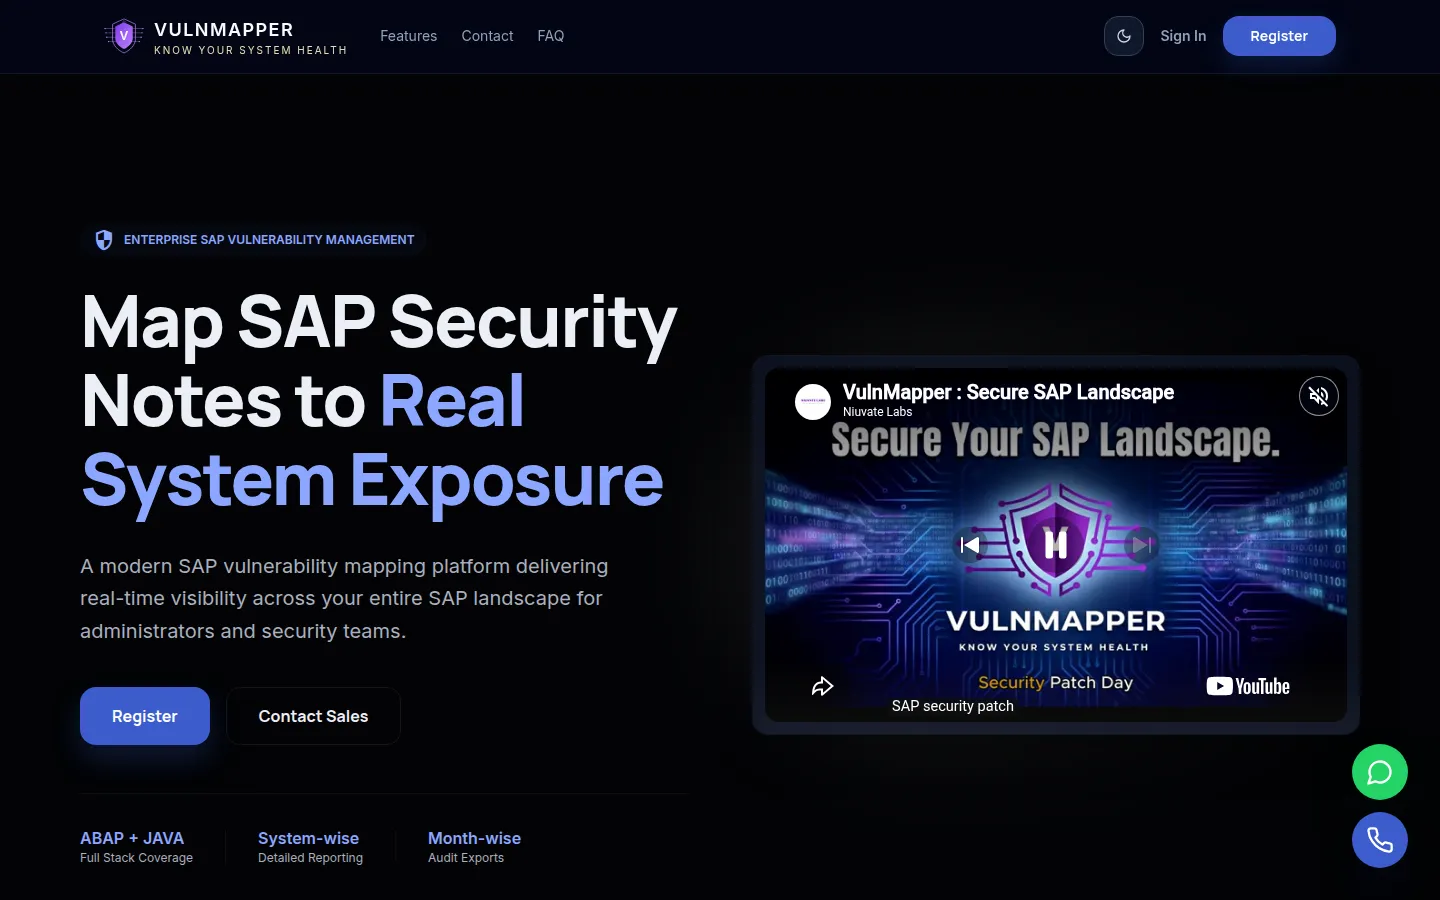The image size is (1440, 900).
Task: Click the 'Month-wise' stat text
Action: [474, 838]
